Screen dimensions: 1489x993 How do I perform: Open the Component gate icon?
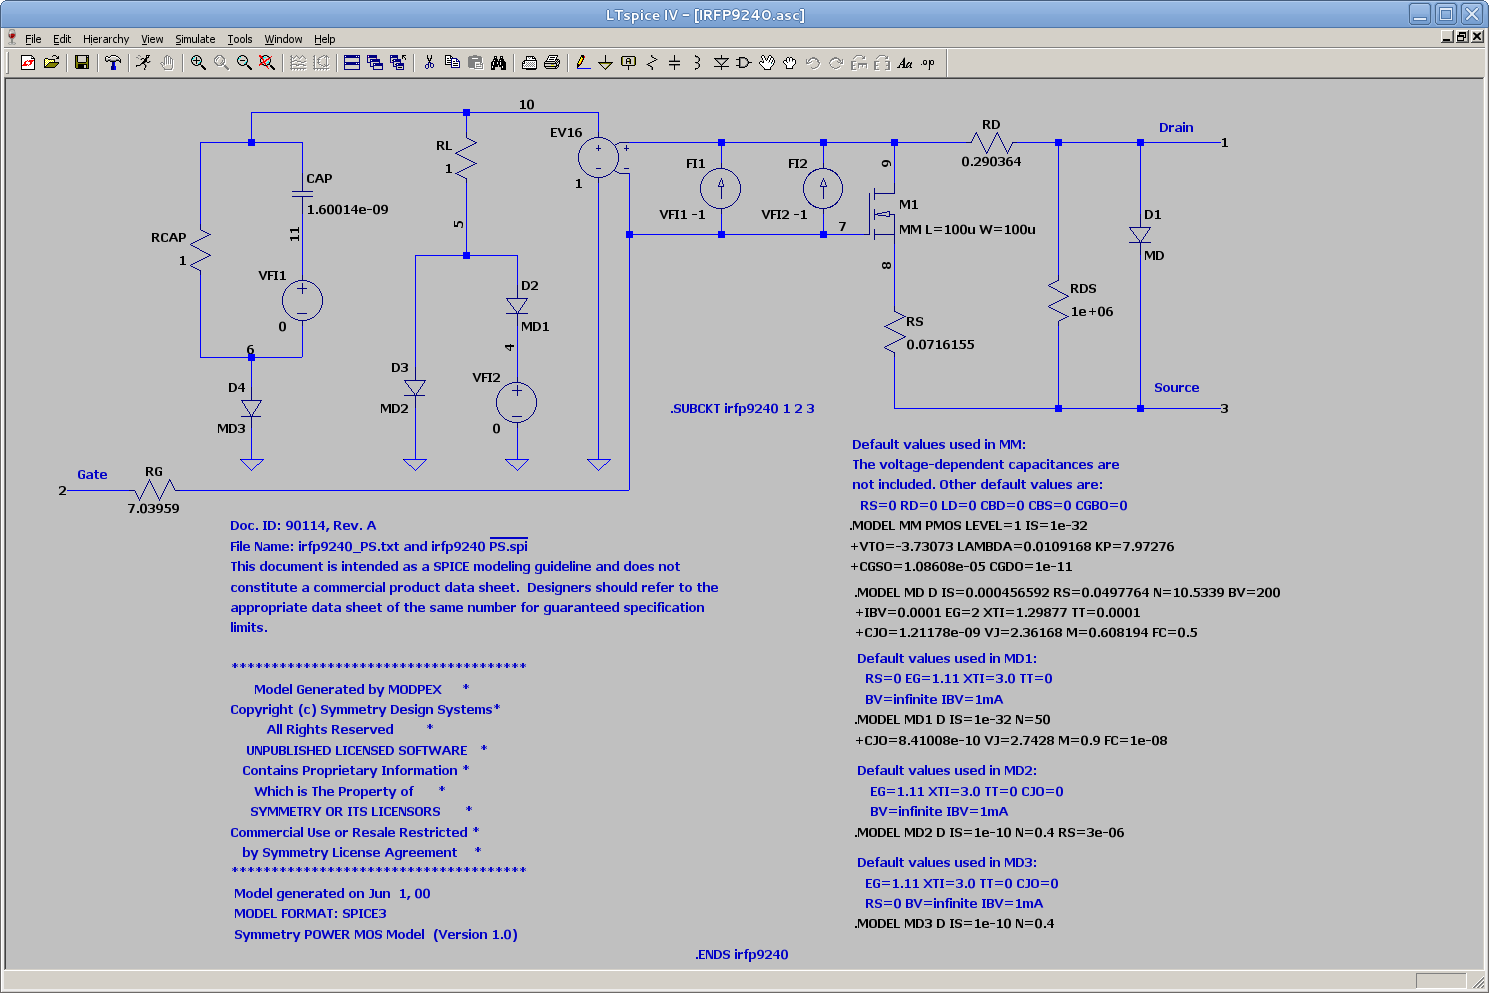[x=744, y=63]
